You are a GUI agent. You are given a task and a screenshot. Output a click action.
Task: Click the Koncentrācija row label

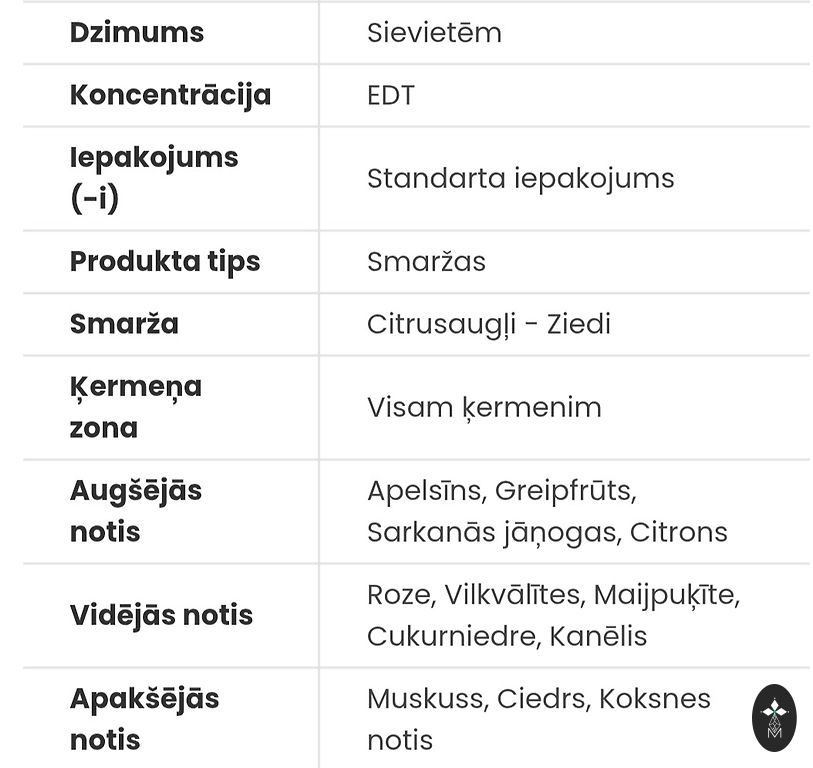(170, 95)
